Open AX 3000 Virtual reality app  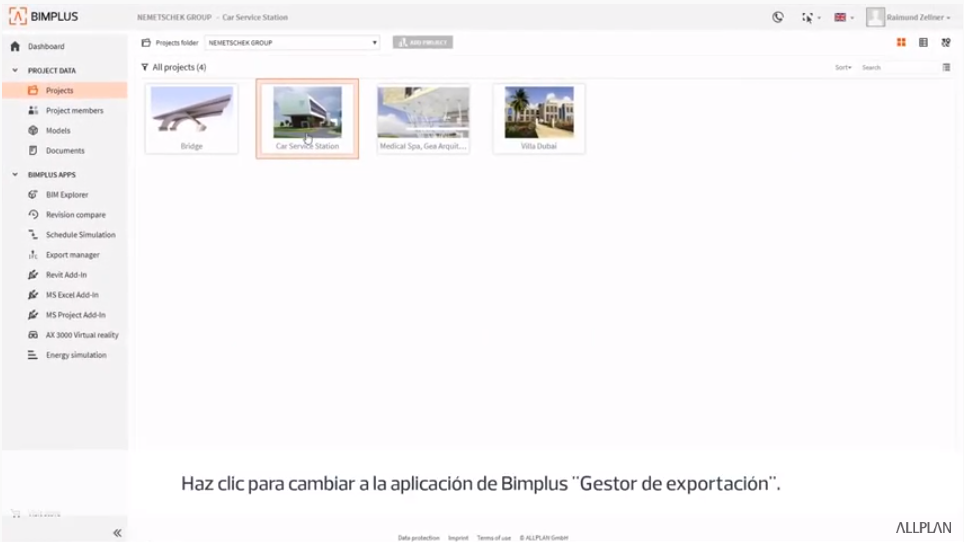pos(81,335)
